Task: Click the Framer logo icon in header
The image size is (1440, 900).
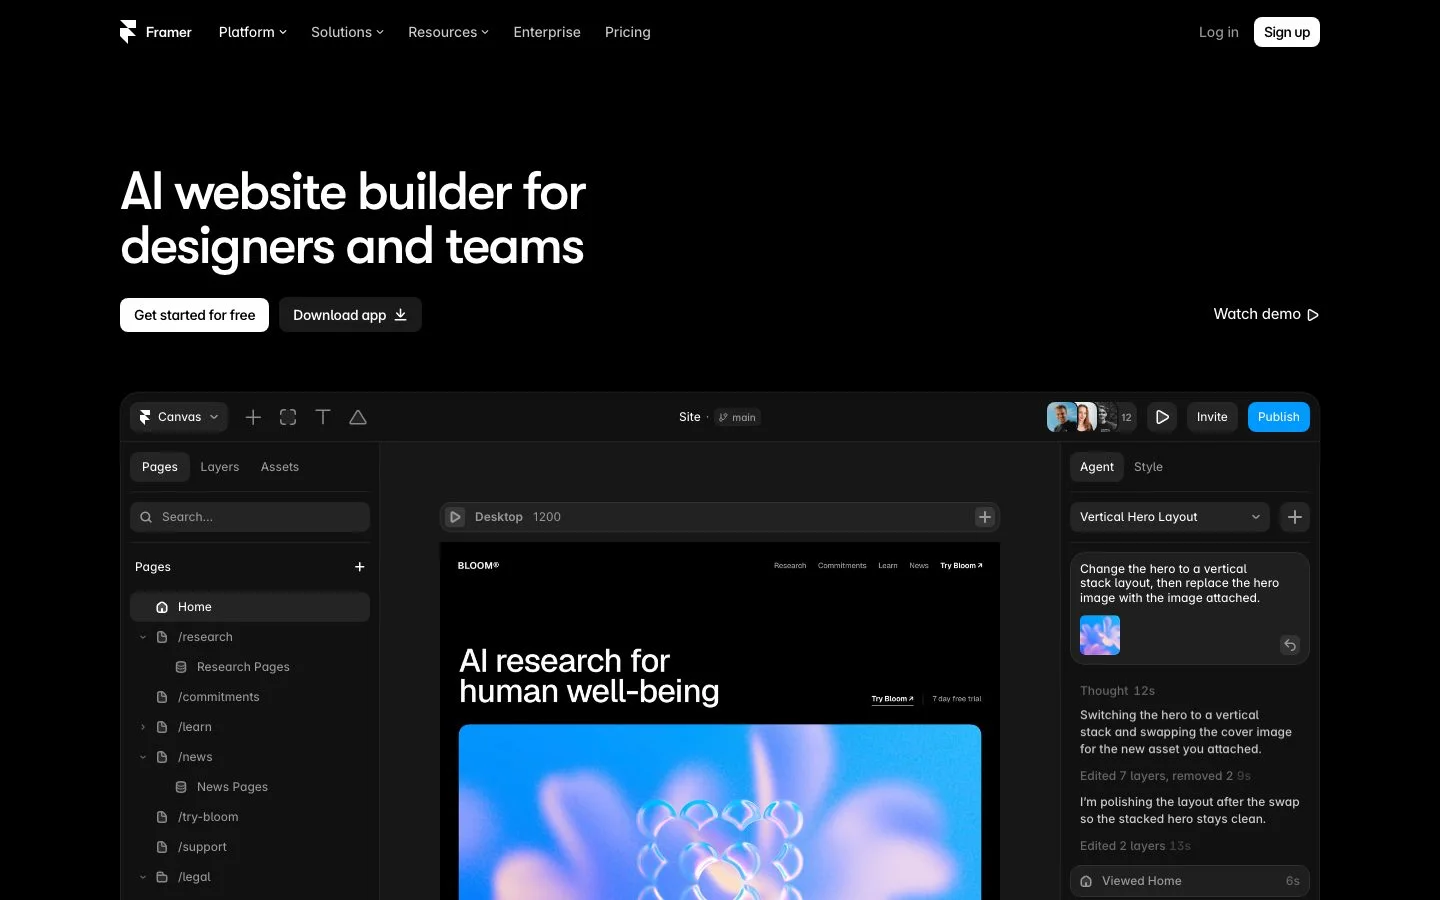Action: pos(127,32)
